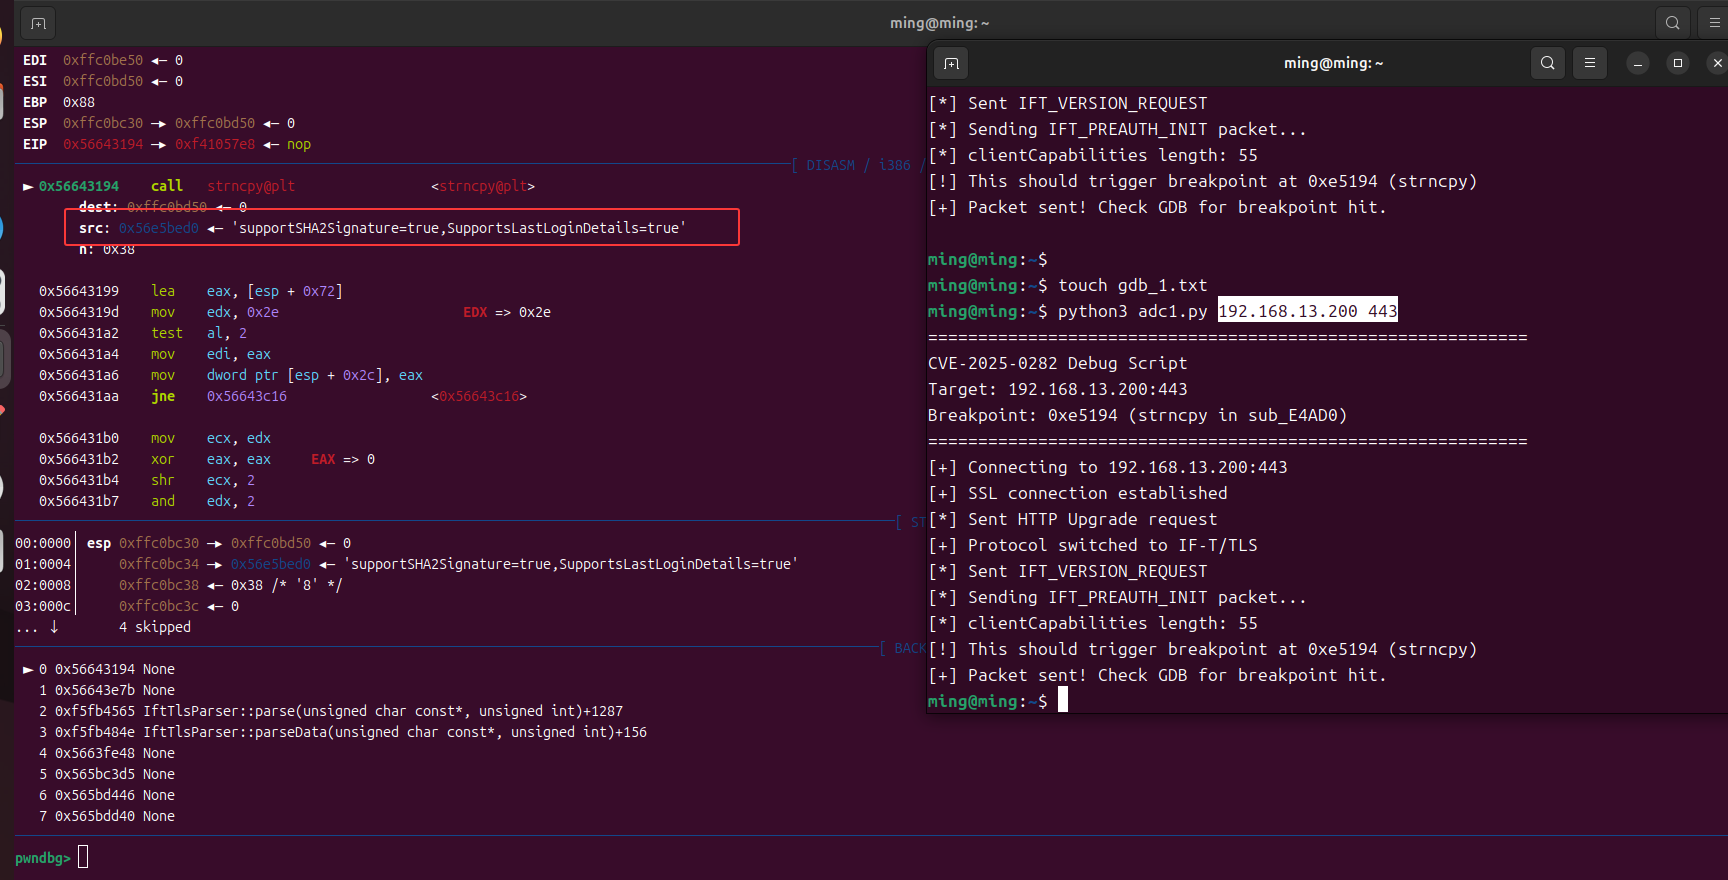
Task: Minimize the front terminal window
Action: [x=1637, y=63]
